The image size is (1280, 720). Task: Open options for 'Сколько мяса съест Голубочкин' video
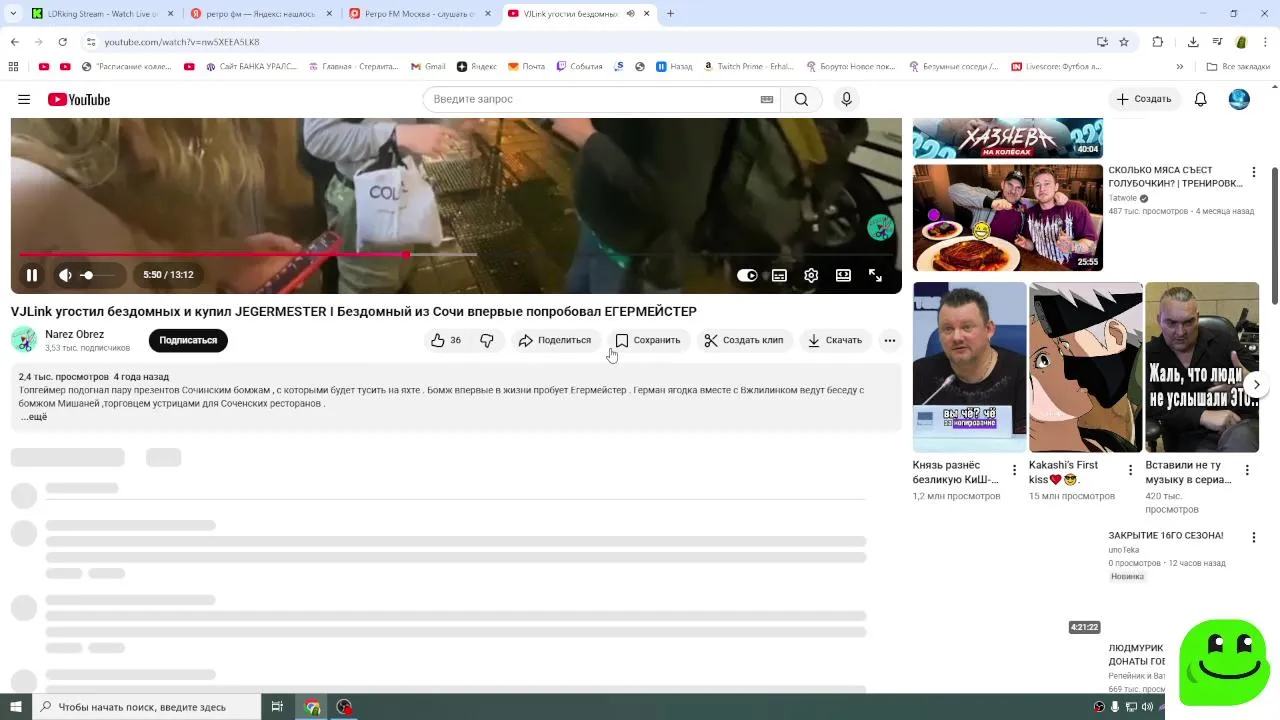coord(1253,173)
